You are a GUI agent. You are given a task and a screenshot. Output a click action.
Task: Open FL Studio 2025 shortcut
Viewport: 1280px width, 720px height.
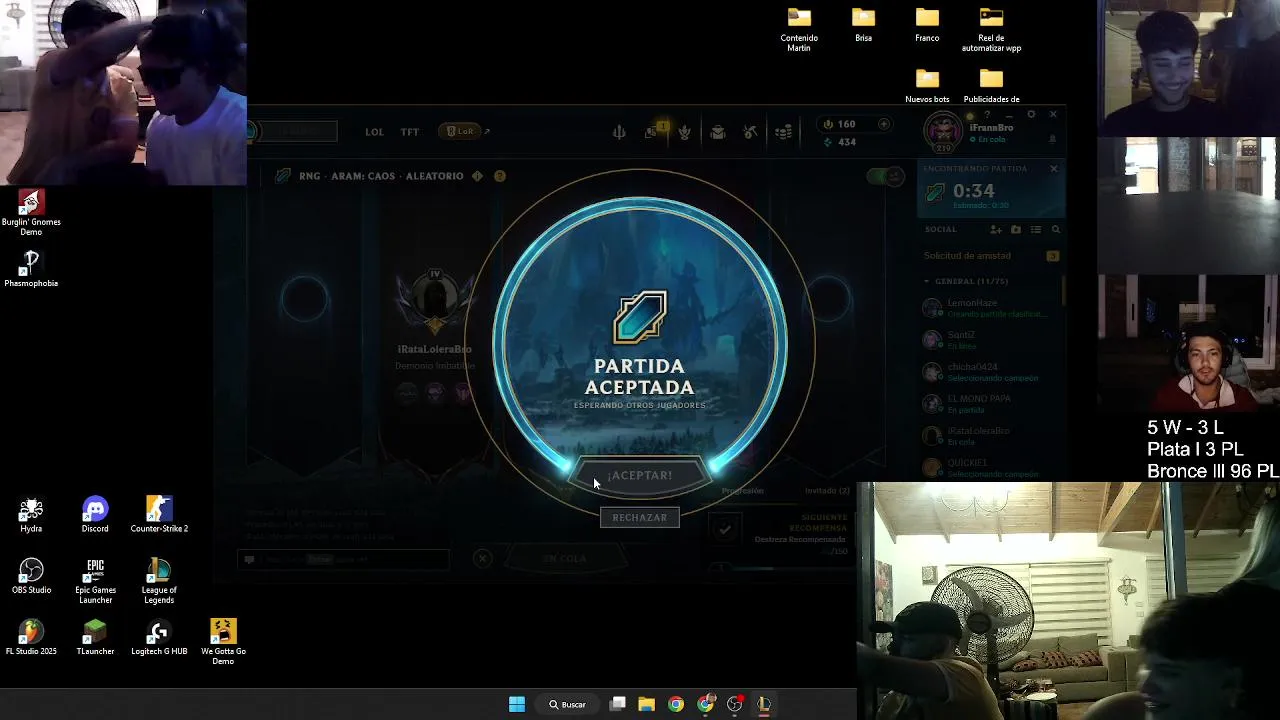coord(31,638)
